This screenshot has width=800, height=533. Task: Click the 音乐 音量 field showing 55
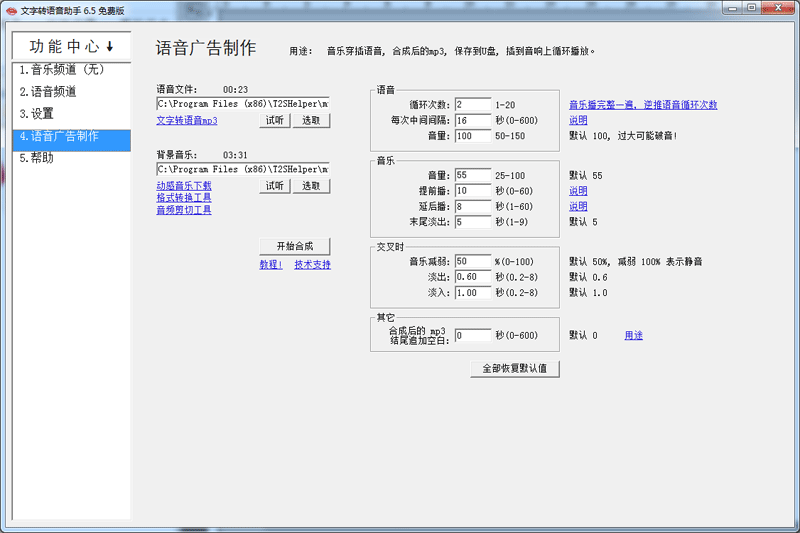coord(473,175)
